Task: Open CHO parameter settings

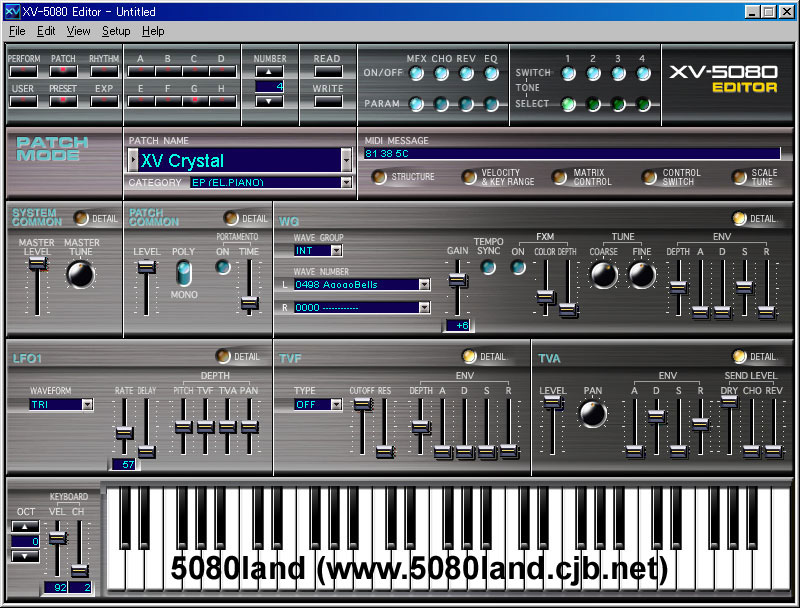Action: [441, 104]
